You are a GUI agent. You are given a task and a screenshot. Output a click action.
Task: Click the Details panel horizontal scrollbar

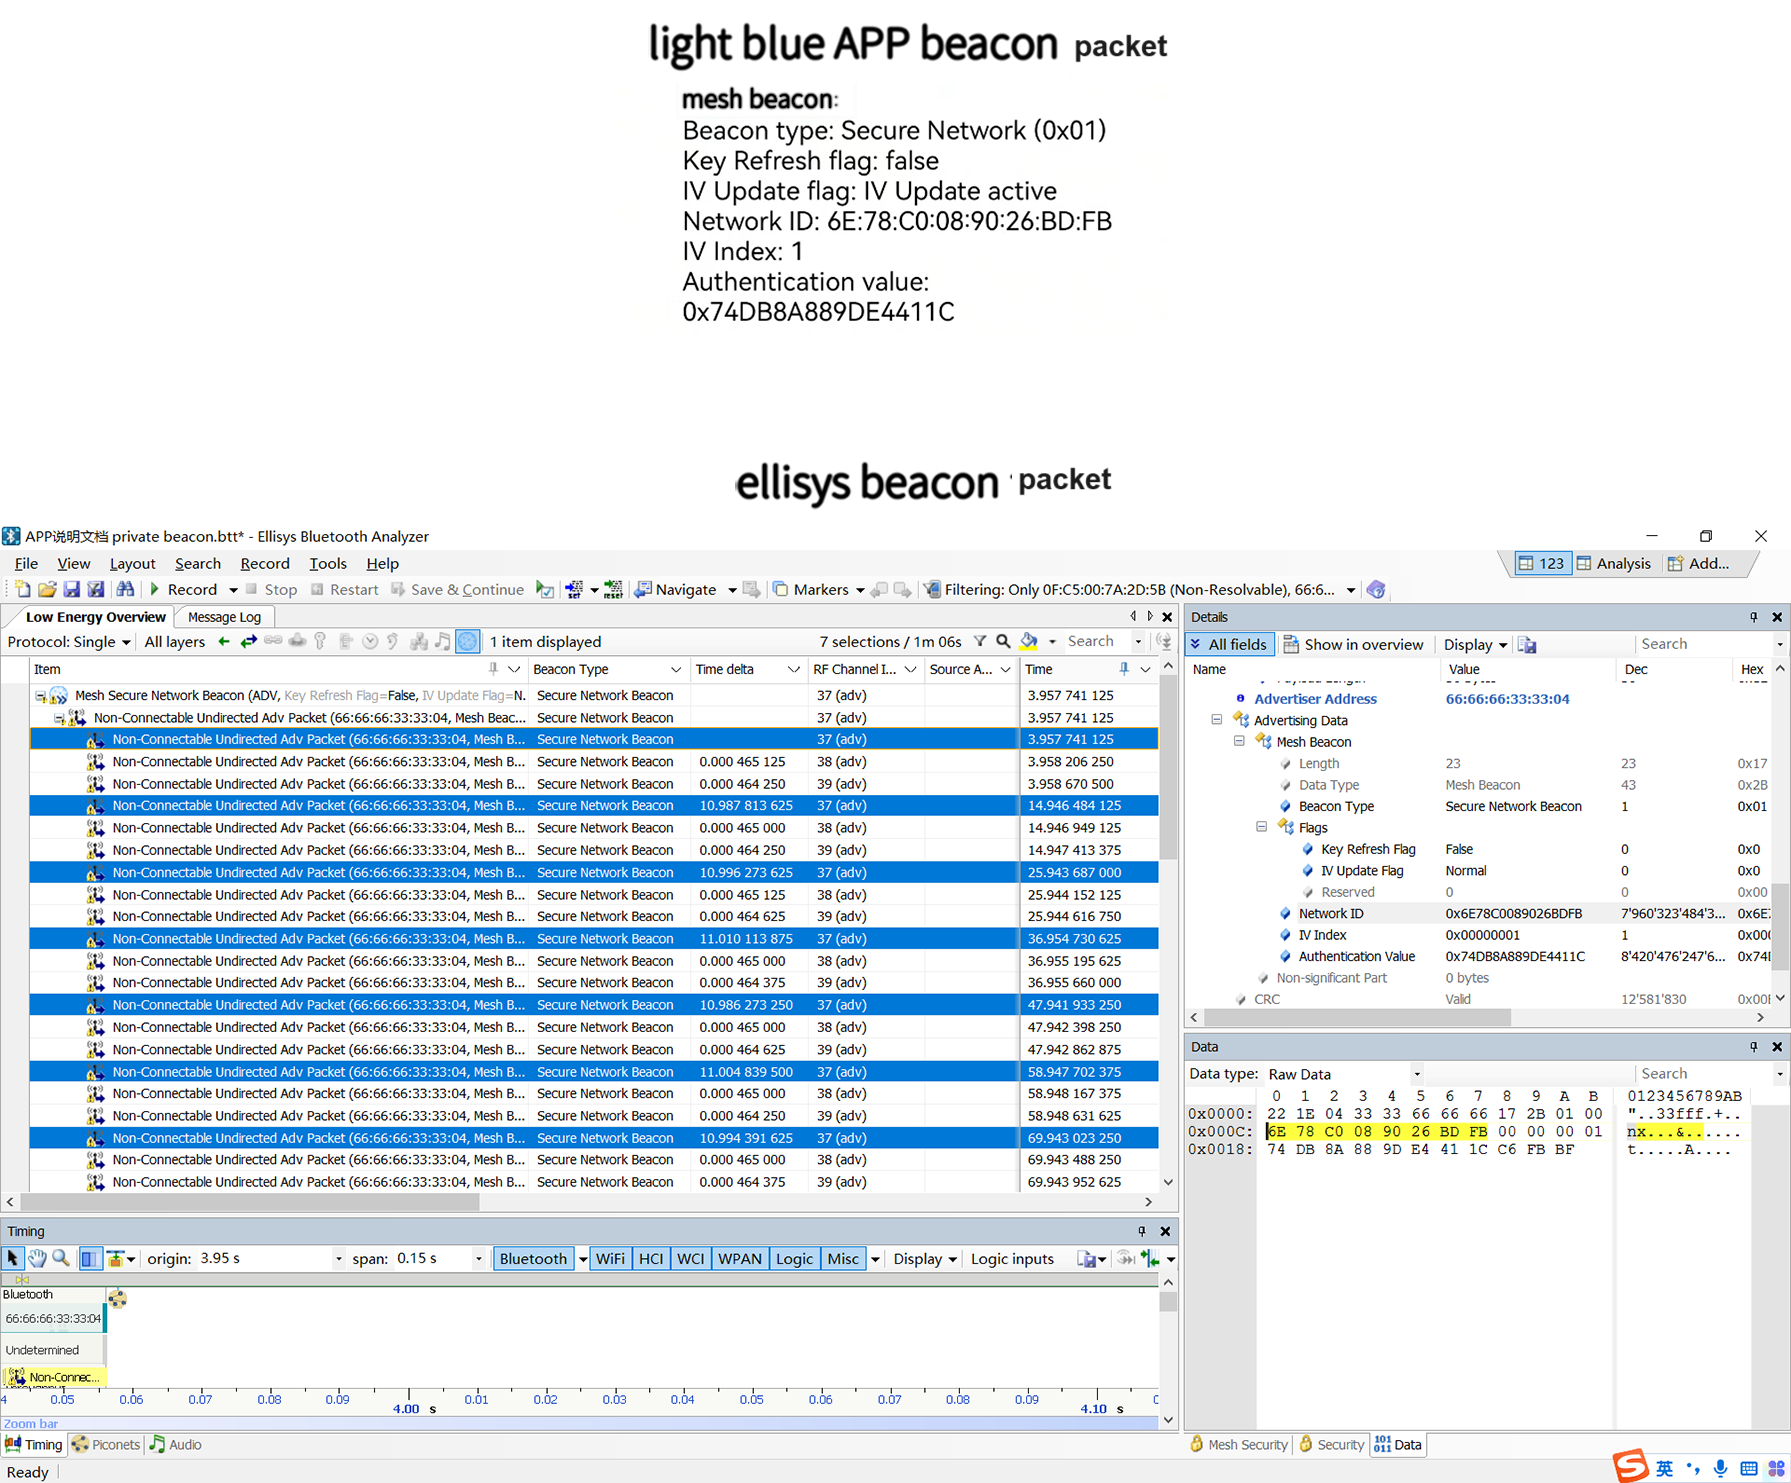tap(1358, 1018)
